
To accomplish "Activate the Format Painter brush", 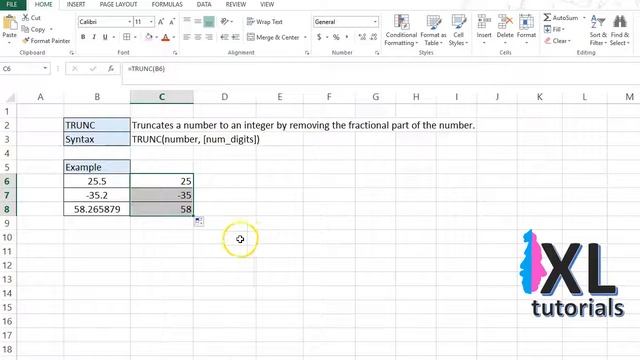I will [46, 41].
